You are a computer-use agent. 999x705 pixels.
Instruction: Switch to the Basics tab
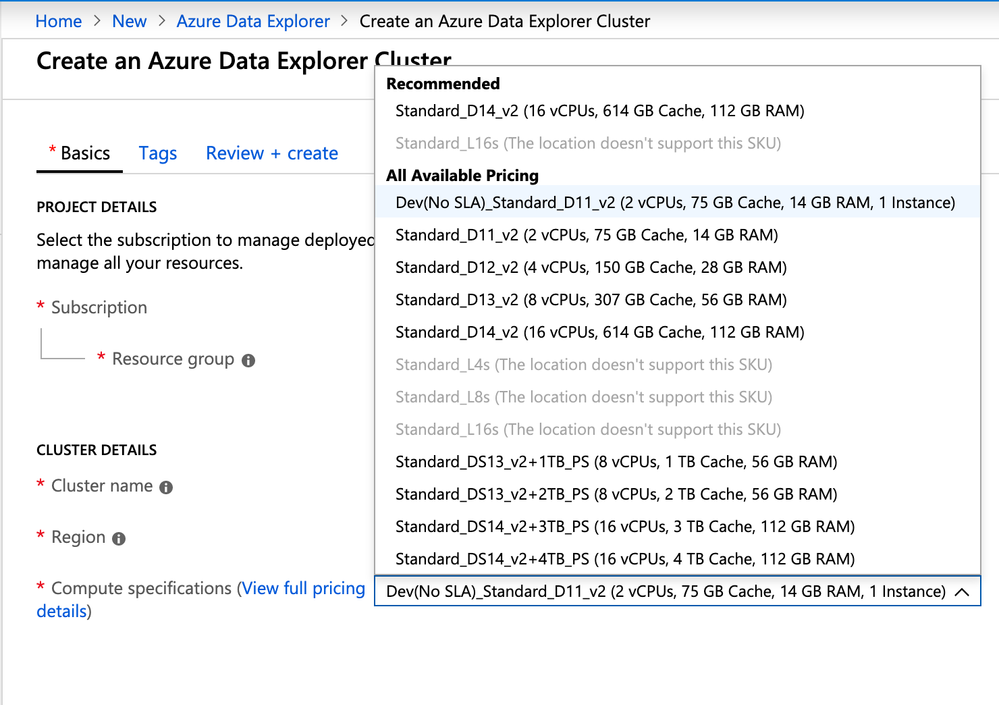coord(80,153)
